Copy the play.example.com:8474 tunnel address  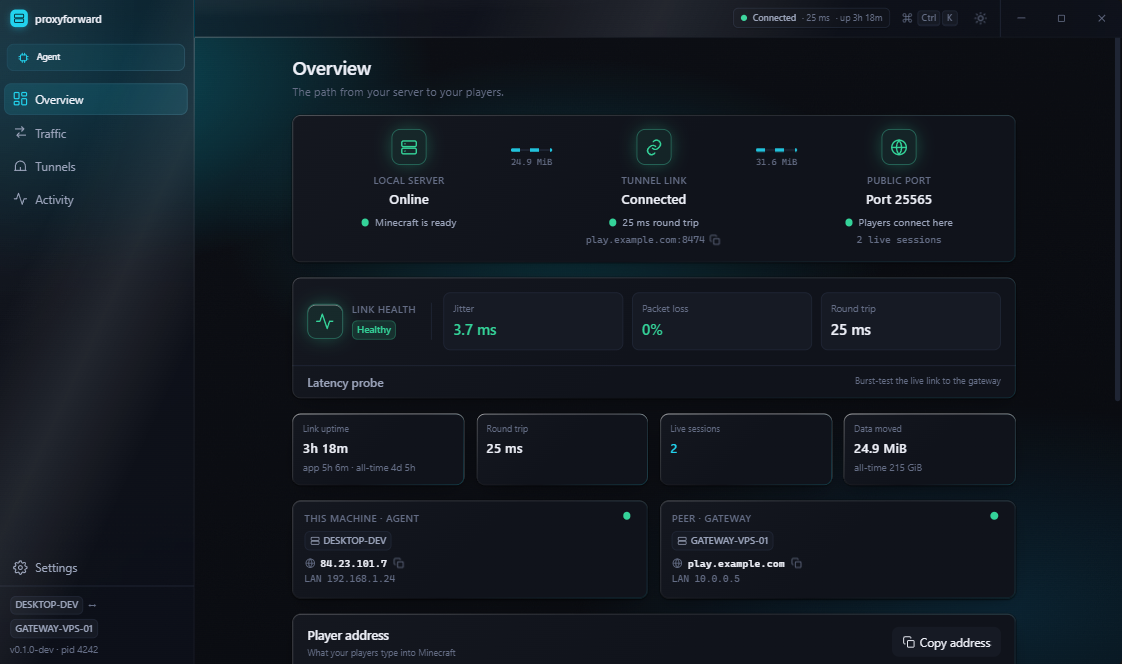click(715, 240)
